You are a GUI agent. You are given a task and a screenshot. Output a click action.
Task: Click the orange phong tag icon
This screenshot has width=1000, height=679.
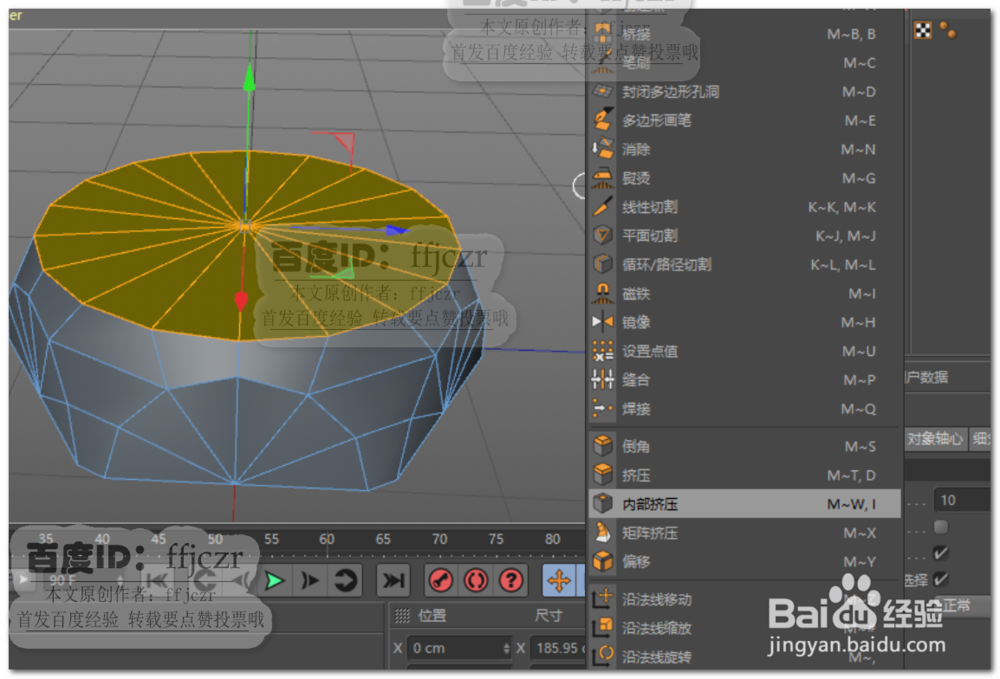point(948,30)
